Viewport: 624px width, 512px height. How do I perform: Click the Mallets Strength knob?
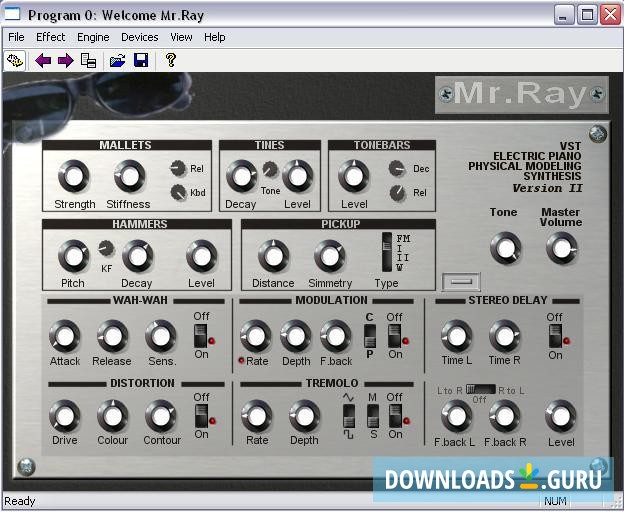[x=74, y=177]
